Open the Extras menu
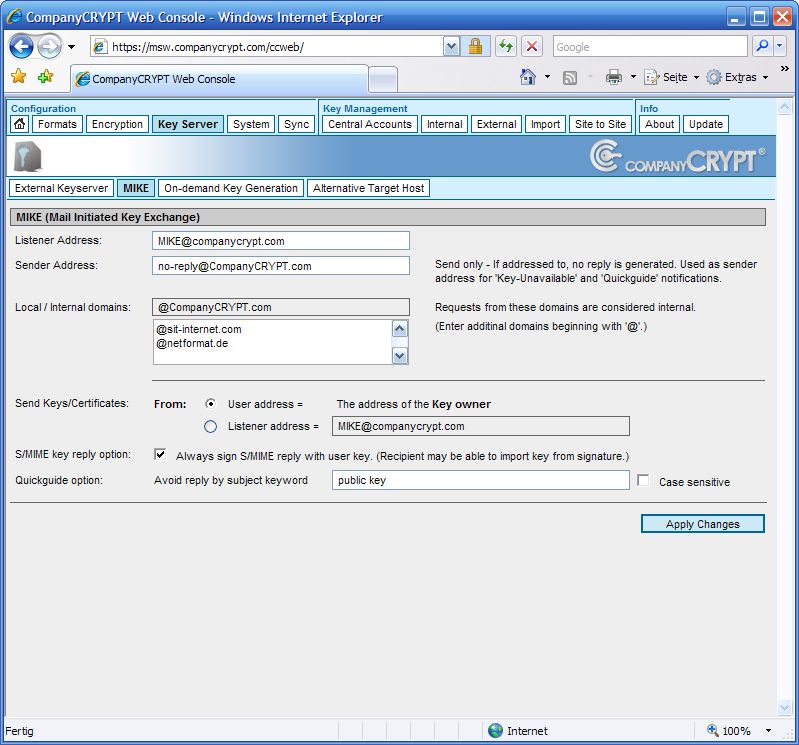 pyautogui.click(x=737, y=77)
